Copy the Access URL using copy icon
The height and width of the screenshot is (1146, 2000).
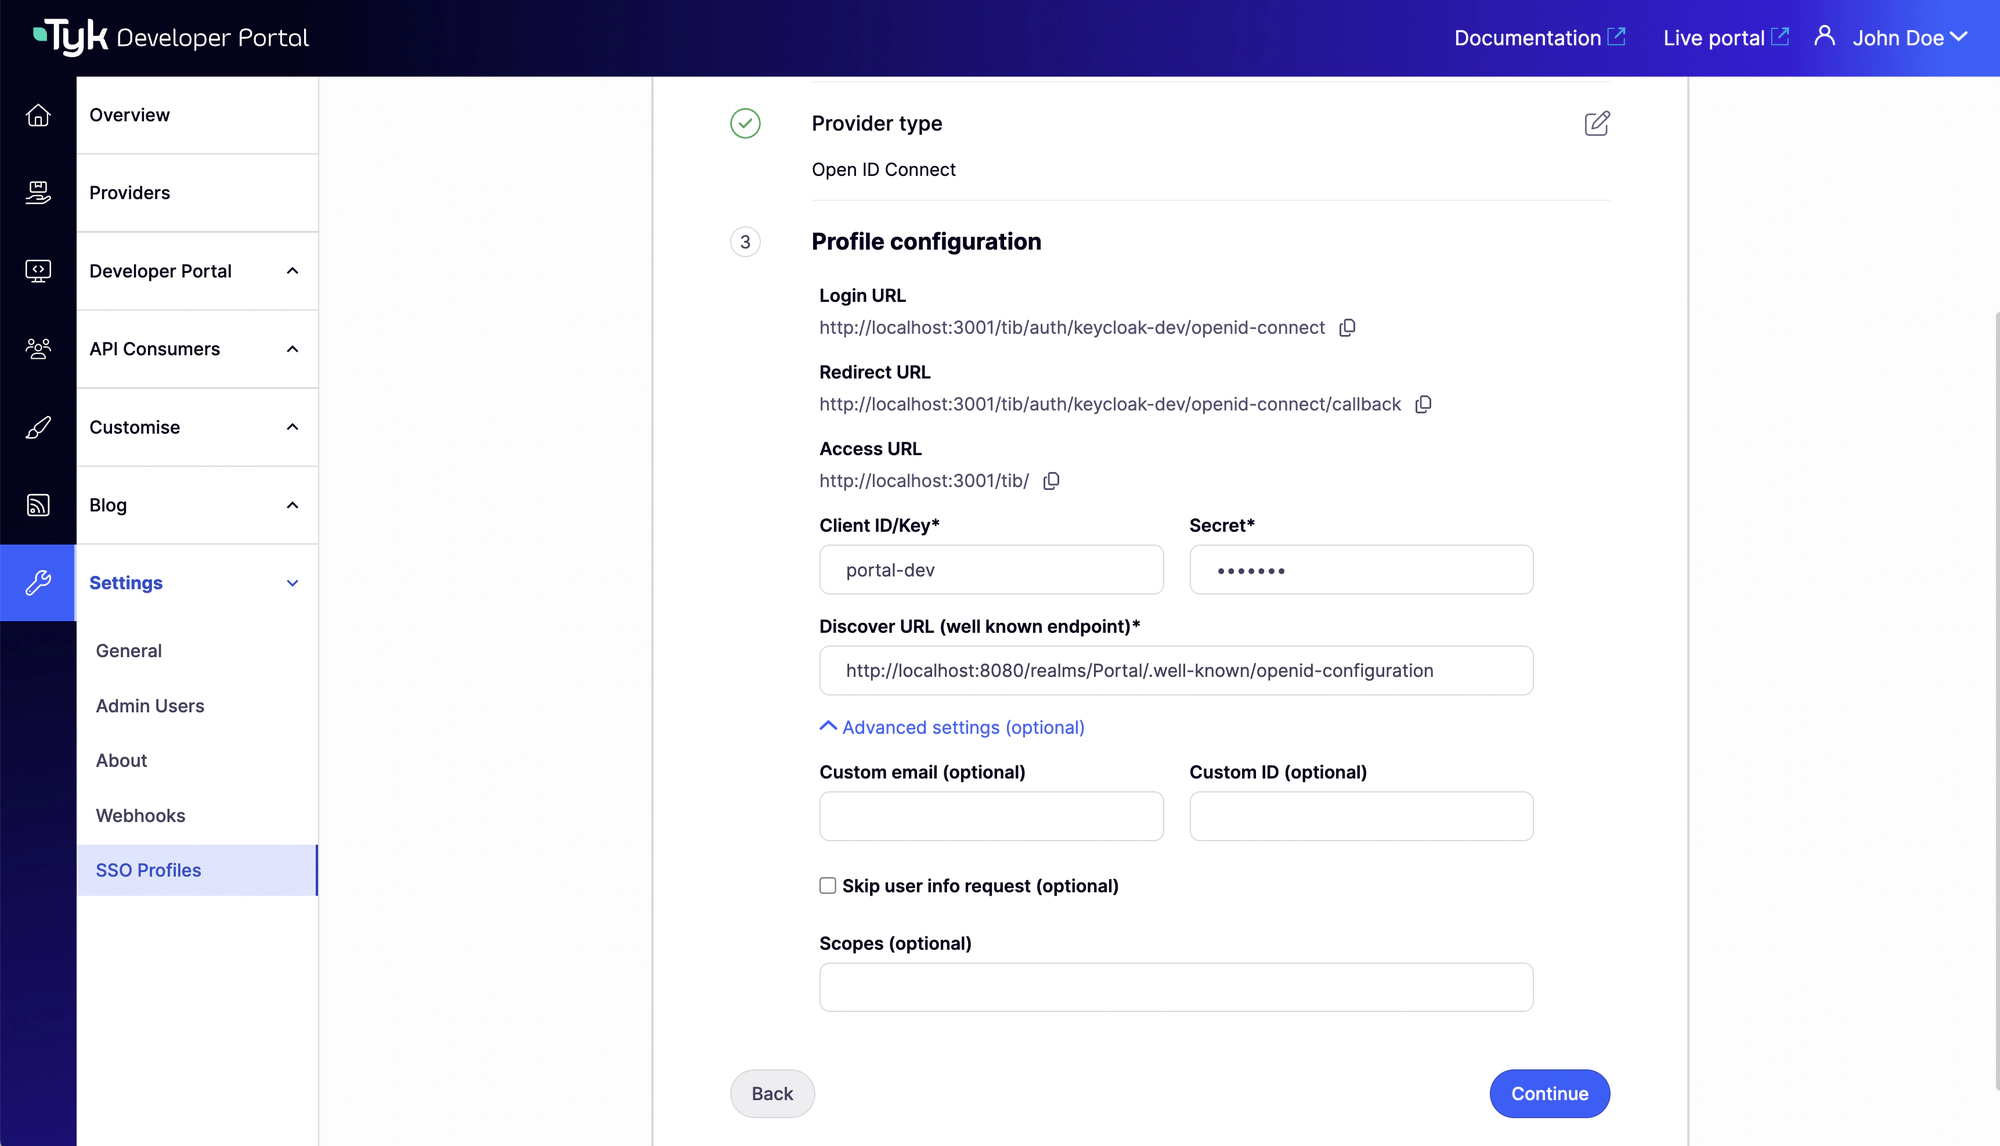1051,481
